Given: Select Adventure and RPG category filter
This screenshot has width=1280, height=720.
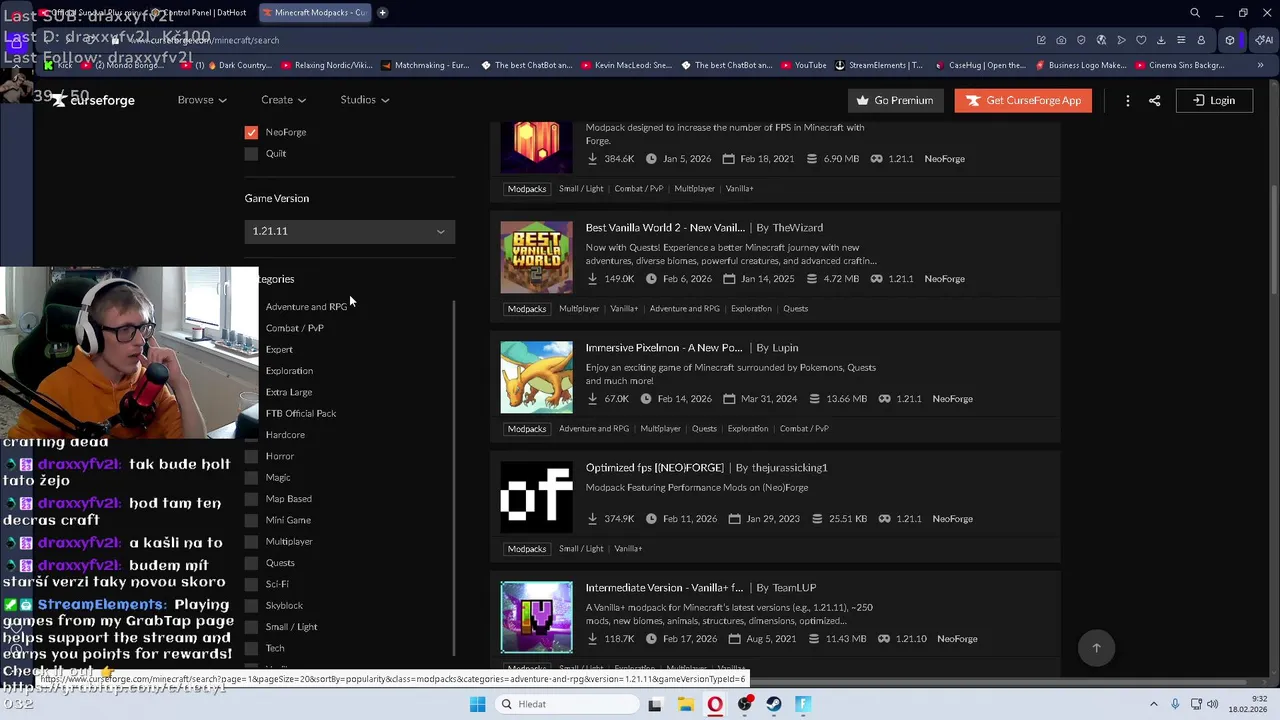Looking at the screenshot, I should [x=306, y=307].
